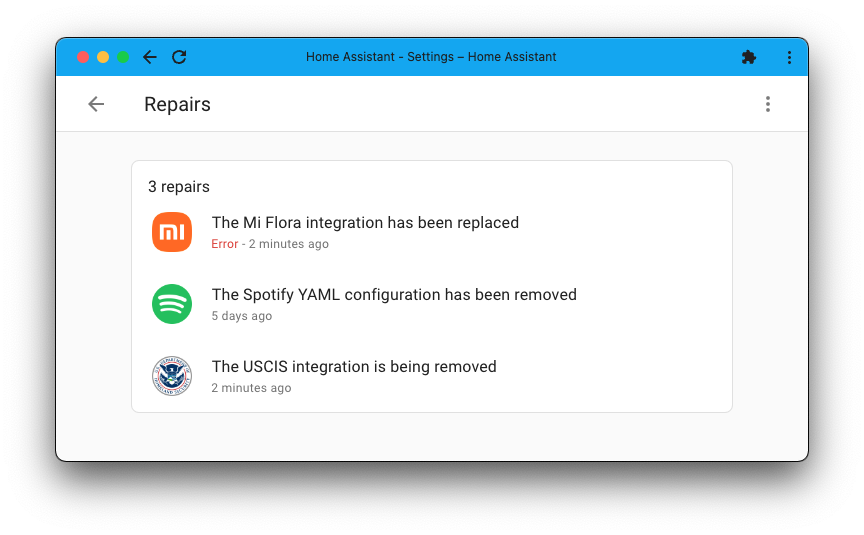This screenshot has width=864, height=535.
Task: Close the window with the red button
Action: pyautogui.click(x=83, y=57)
